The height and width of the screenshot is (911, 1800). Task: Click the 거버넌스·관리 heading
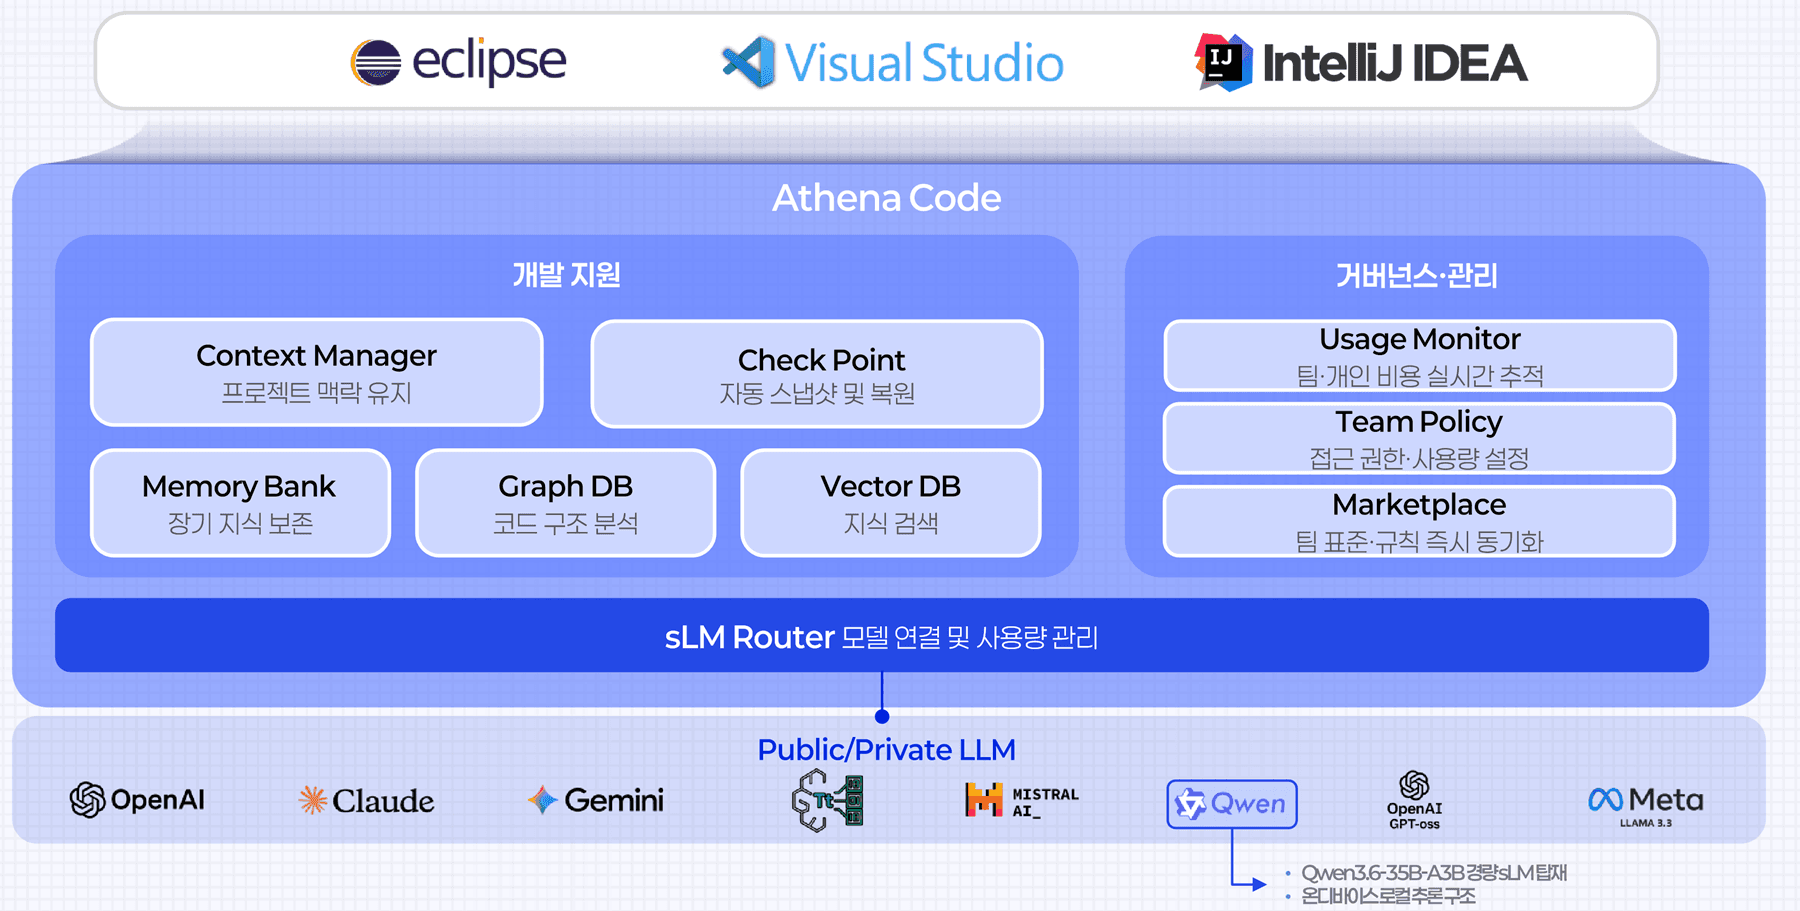(1417, 275)
